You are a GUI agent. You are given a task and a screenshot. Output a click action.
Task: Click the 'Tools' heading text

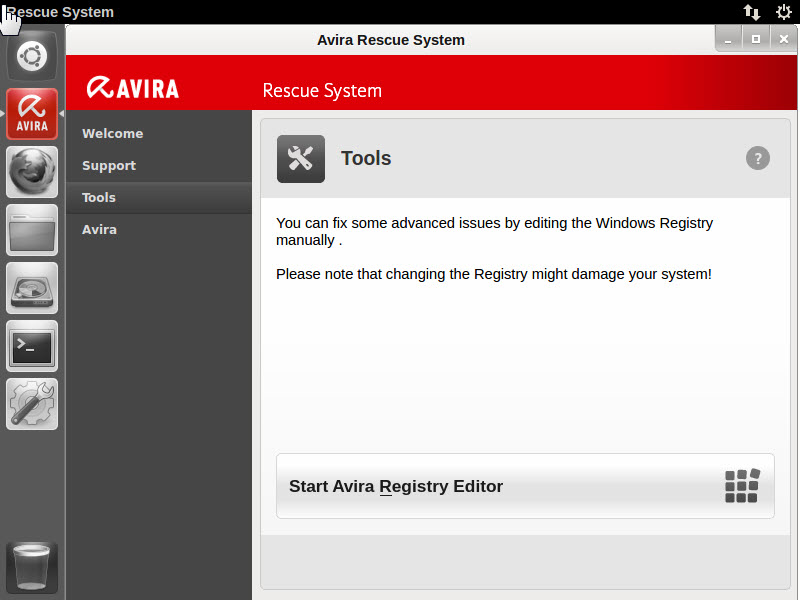pos(366,158)
